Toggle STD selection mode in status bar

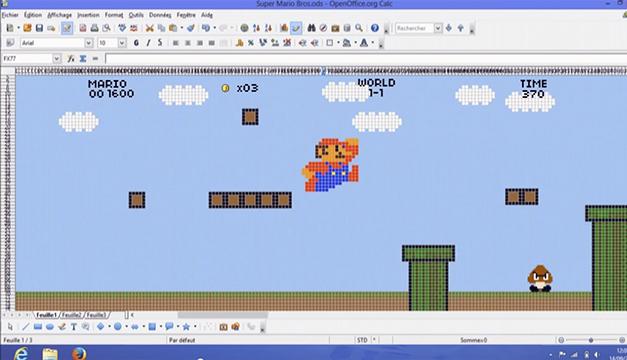[x=362, y=340]
